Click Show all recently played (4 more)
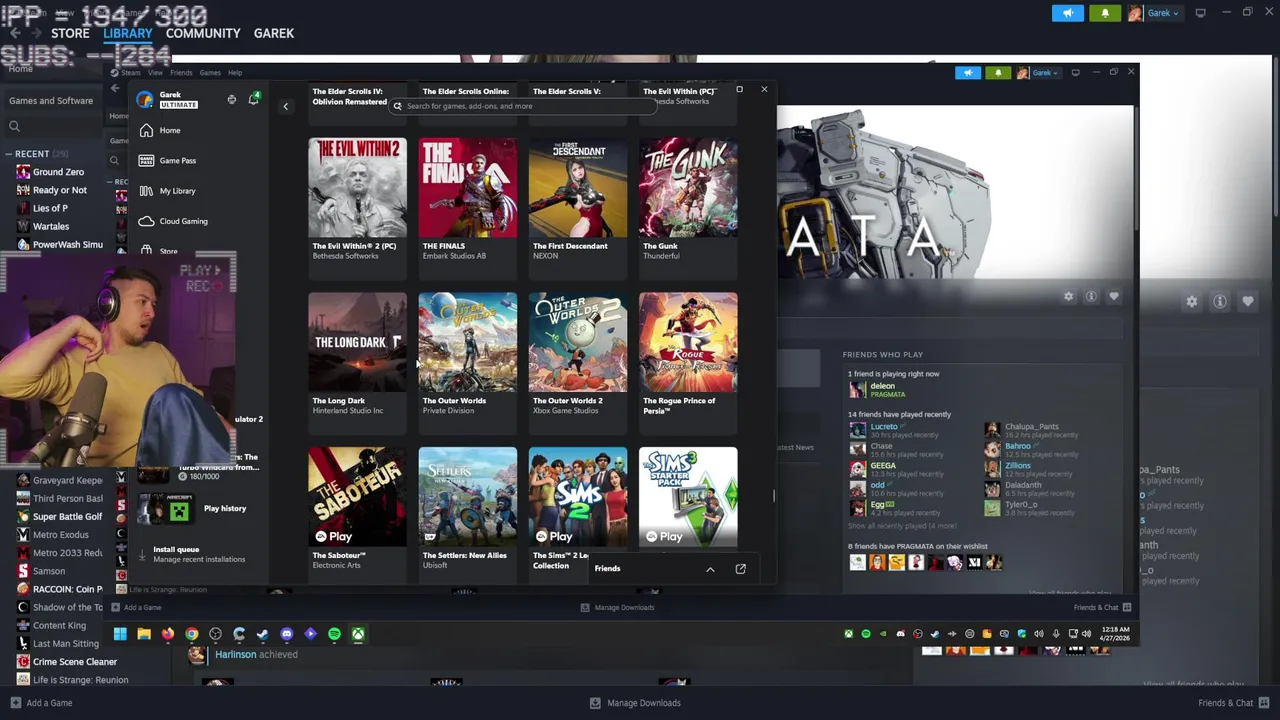 902,526
